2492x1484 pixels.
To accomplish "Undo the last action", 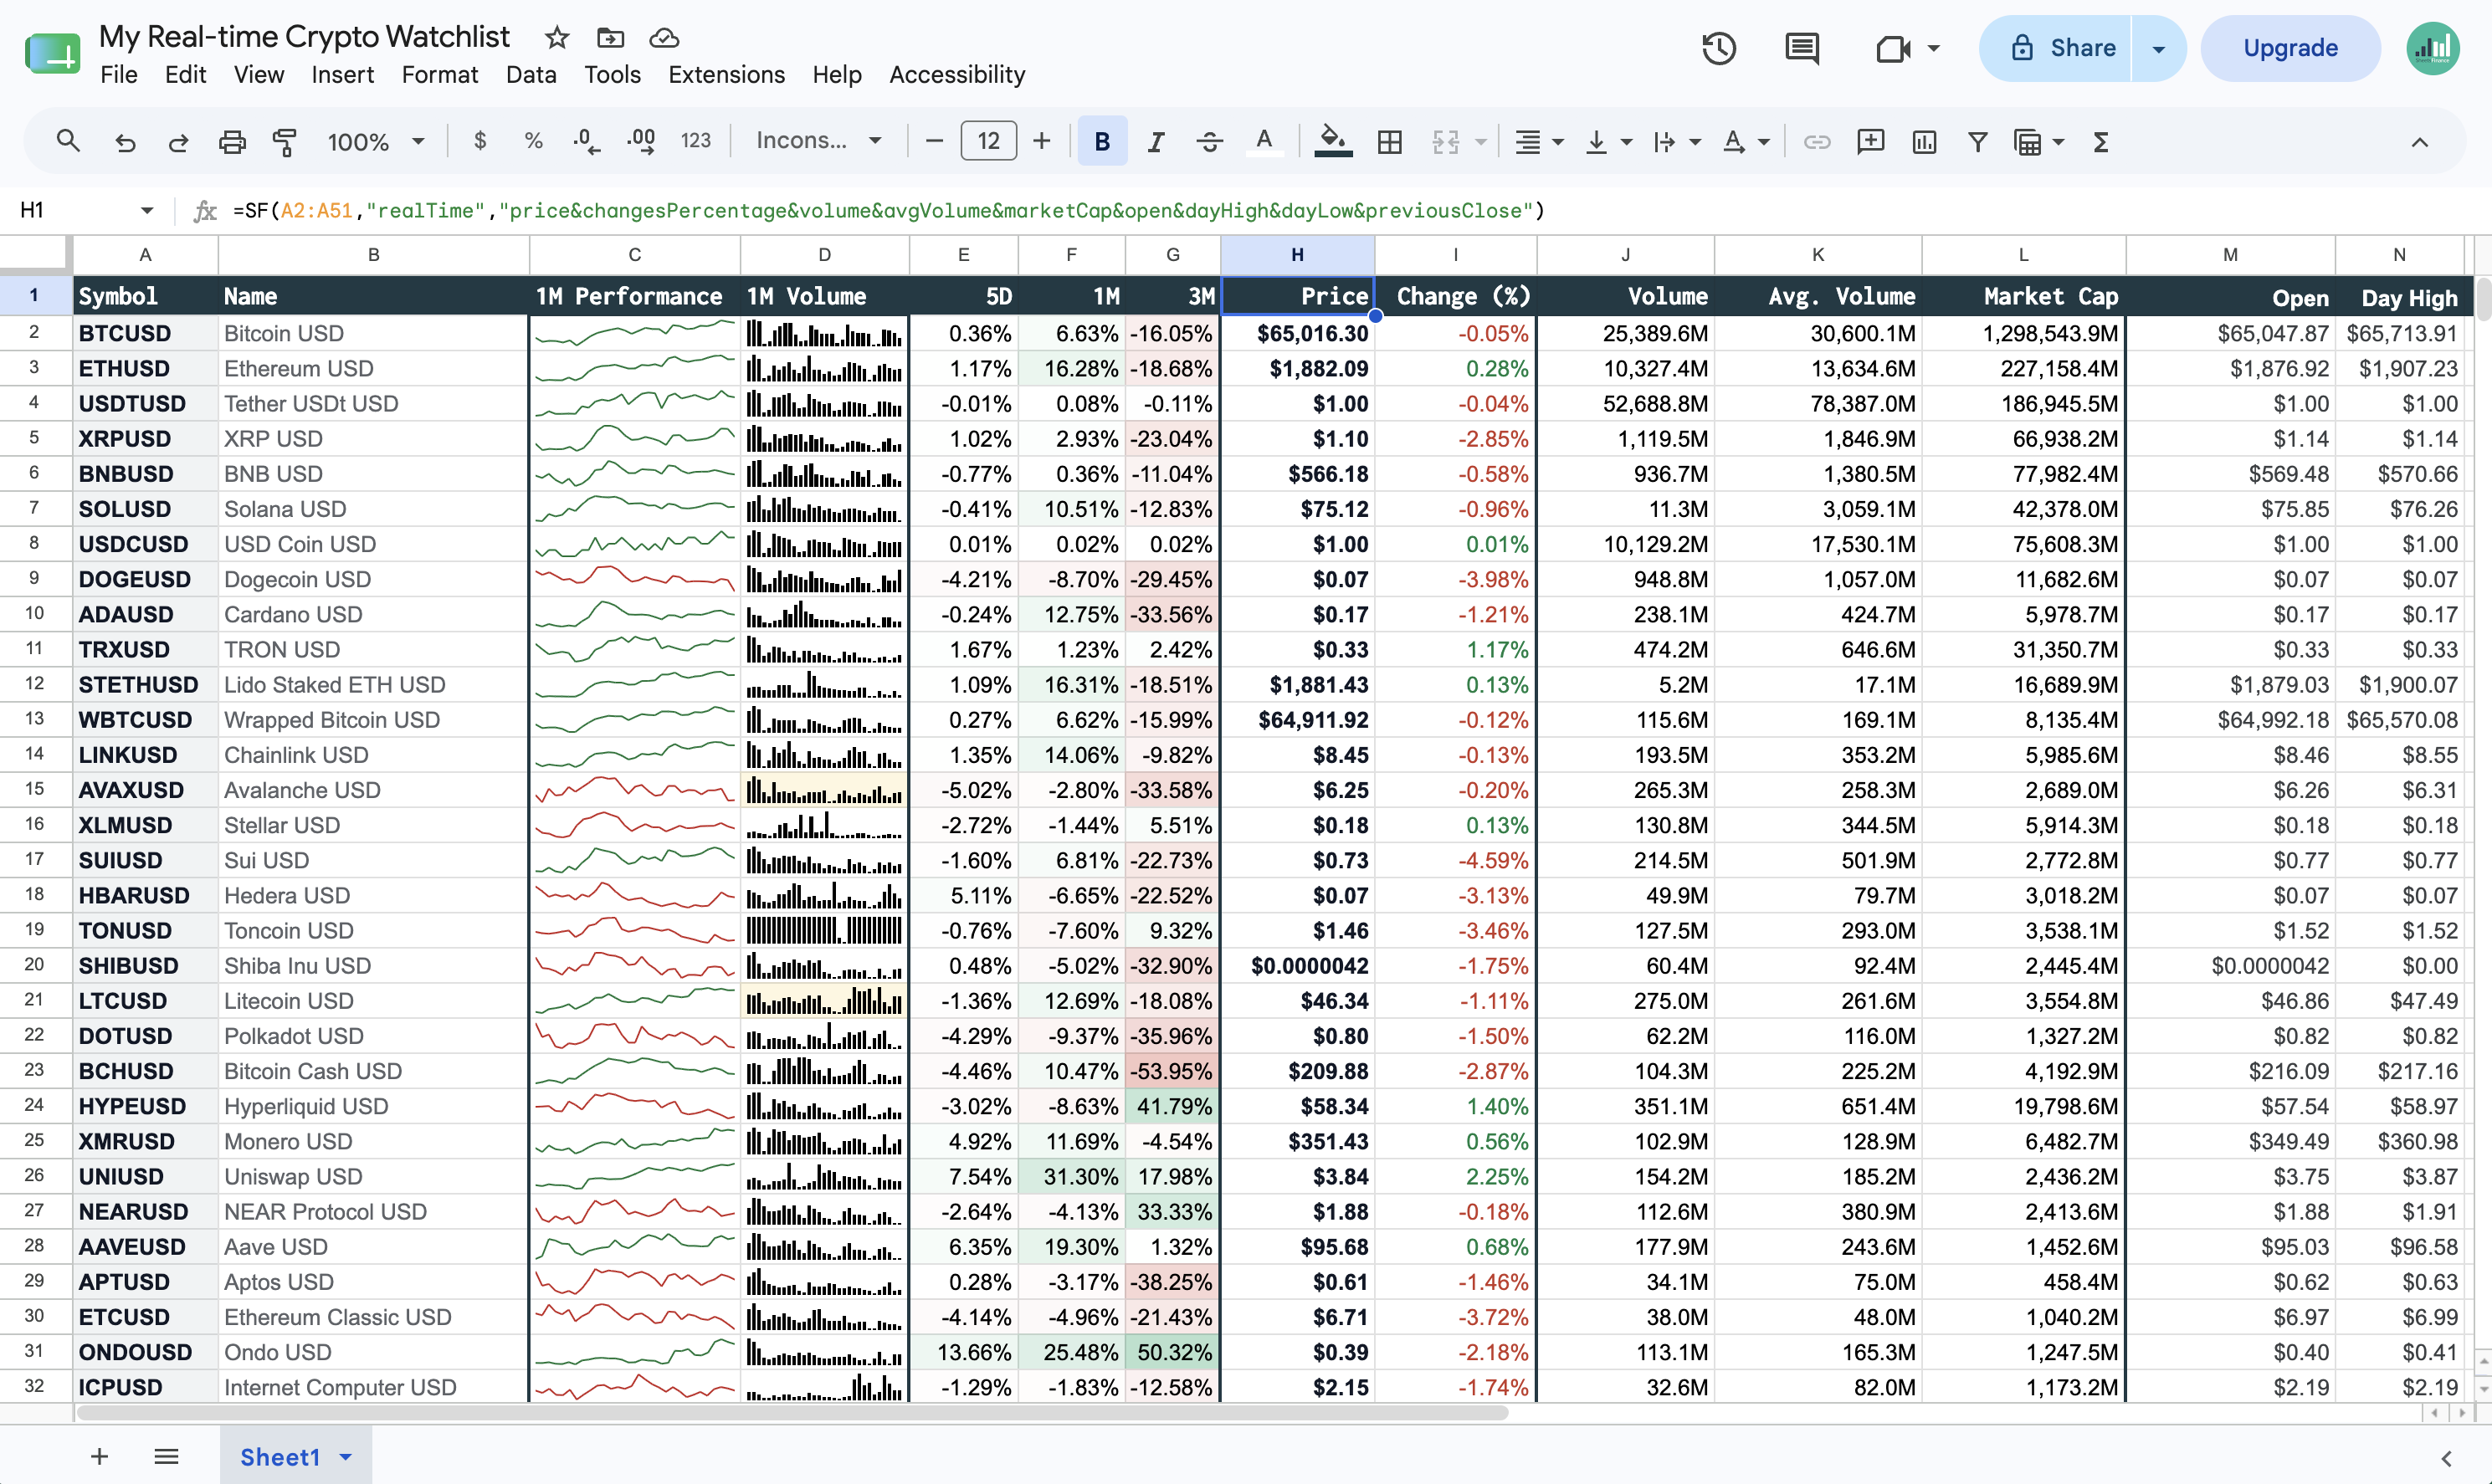I will 125,142.
